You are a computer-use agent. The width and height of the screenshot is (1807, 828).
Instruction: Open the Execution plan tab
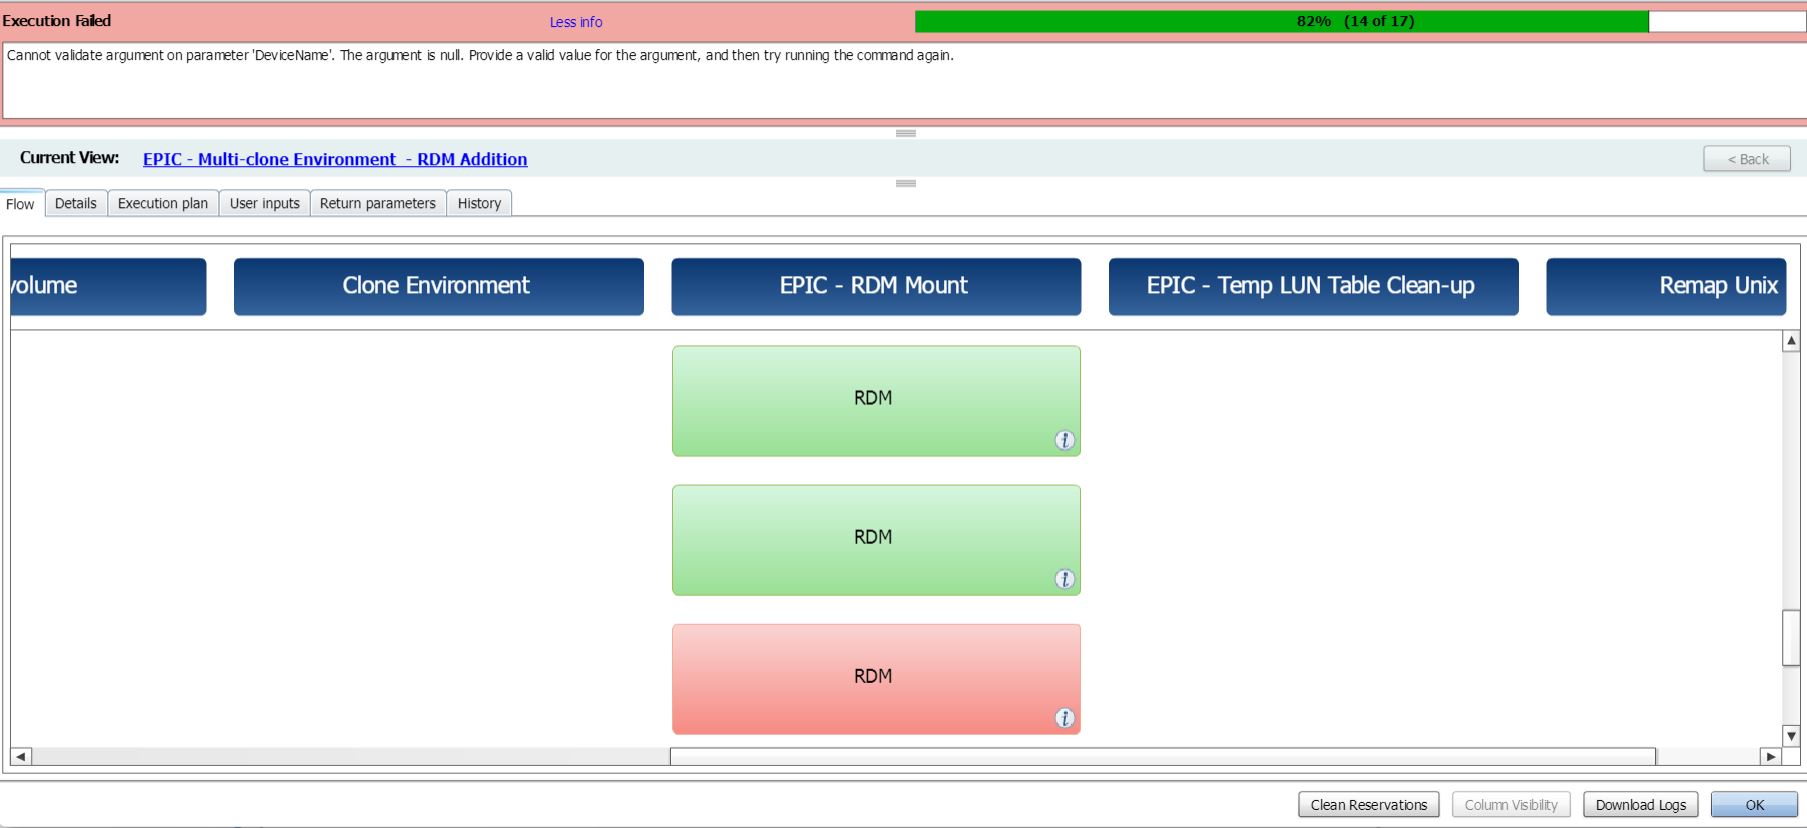[163, 203]
